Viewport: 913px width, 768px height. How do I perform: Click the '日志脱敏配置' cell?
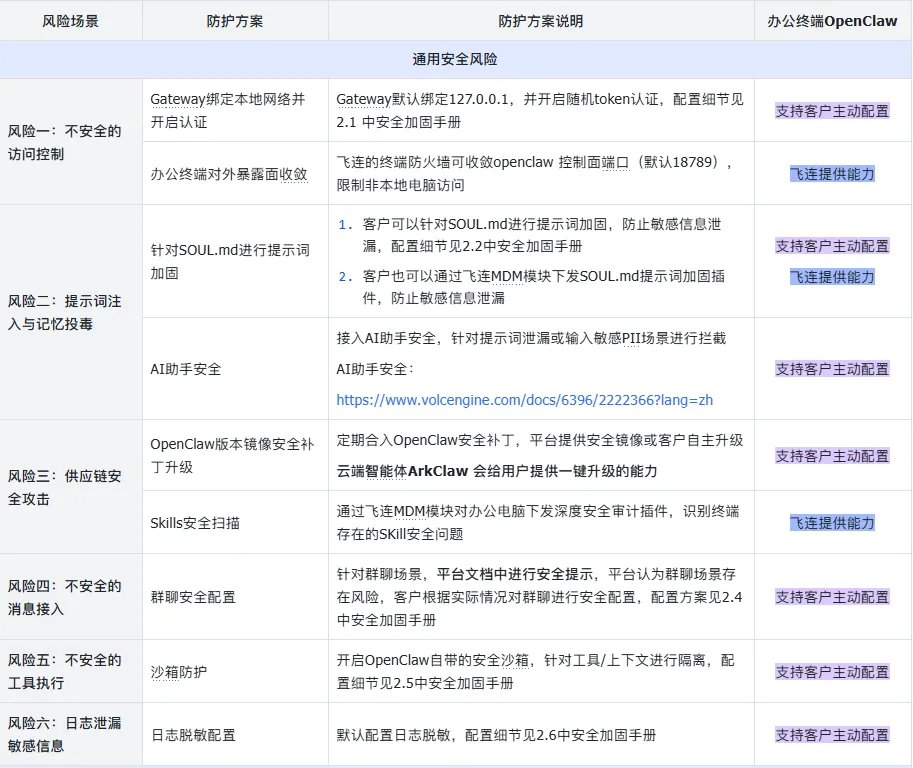pos(235,735)
